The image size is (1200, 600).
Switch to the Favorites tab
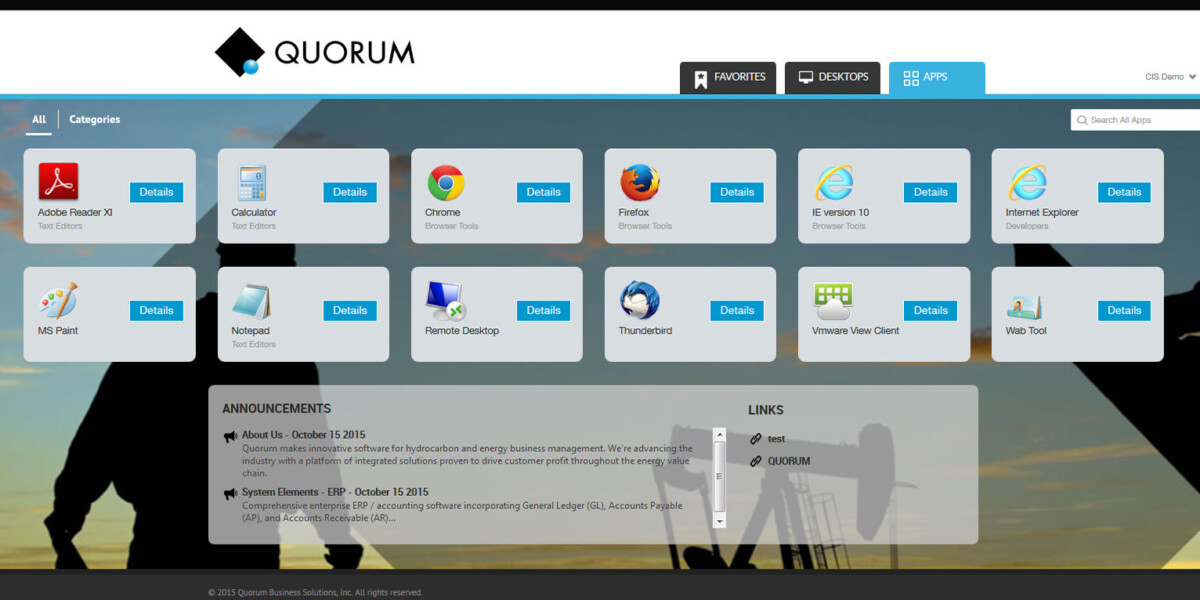(x=729, y=77)
